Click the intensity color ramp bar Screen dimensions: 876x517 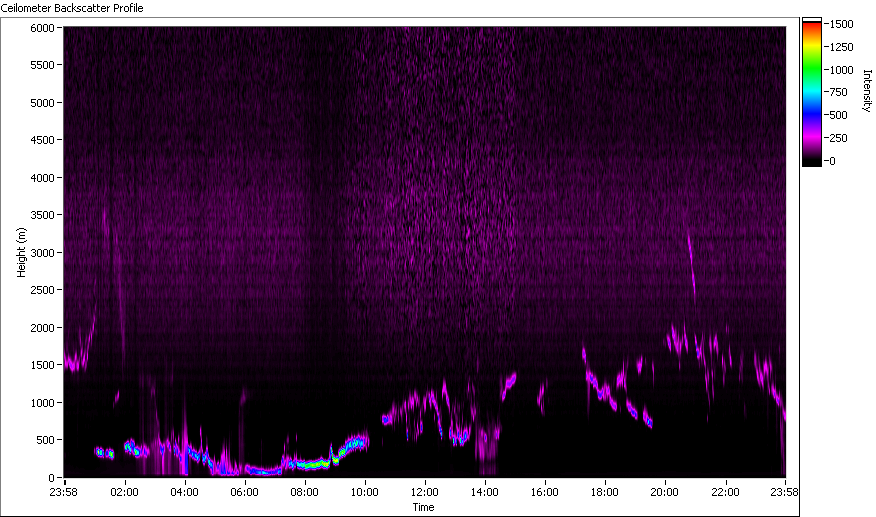point(812,92)
